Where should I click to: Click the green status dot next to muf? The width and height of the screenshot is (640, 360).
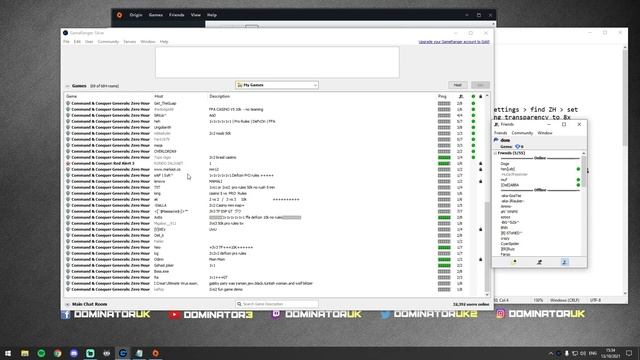578,180
